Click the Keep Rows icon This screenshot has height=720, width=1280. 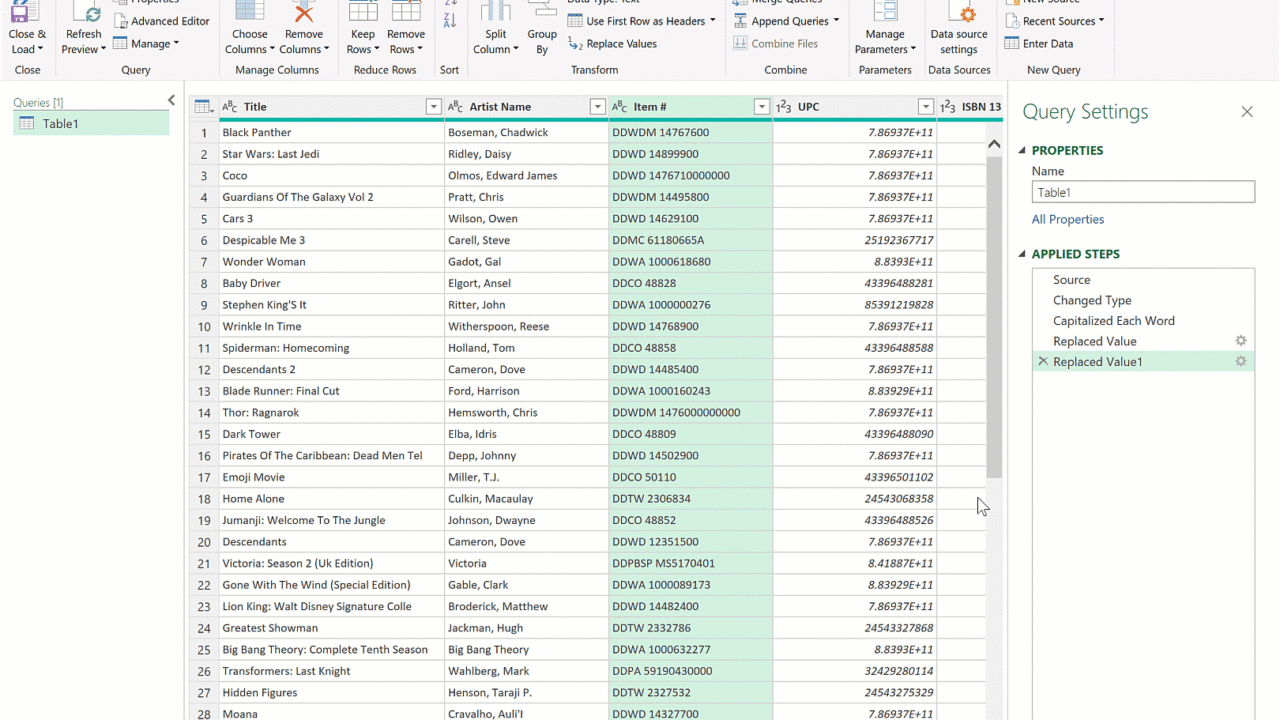[362, 12]
